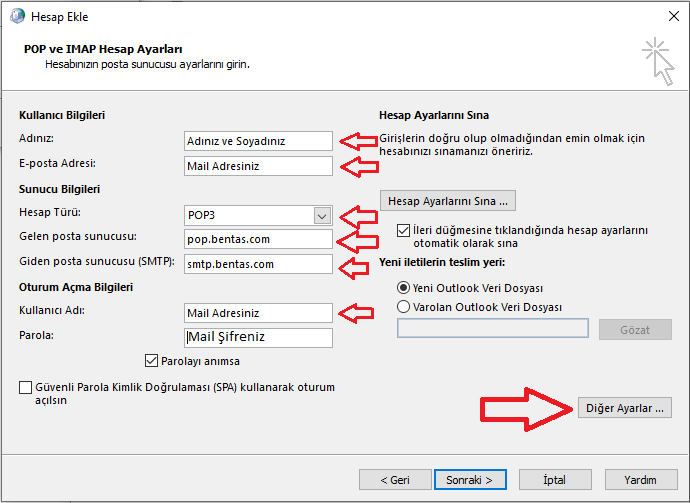Click the Gelen posta sunucusu field
This screenshot has height=503, width=690.
pos(258,239)
